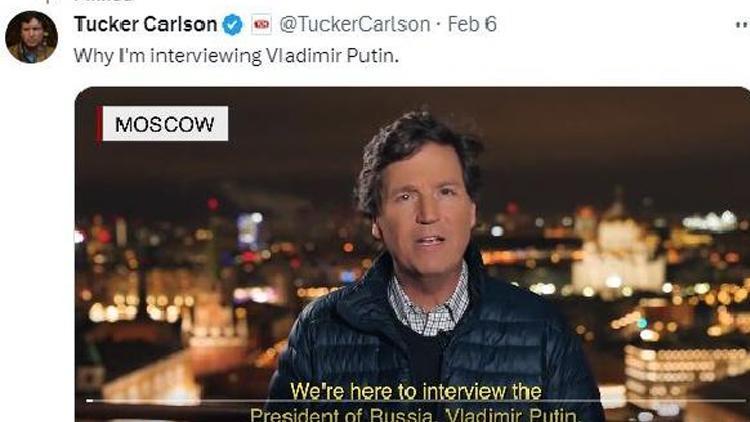Seek to the middle of video progress bar
The height and width of the screenshot is (422, 750).
coord(416,401)
